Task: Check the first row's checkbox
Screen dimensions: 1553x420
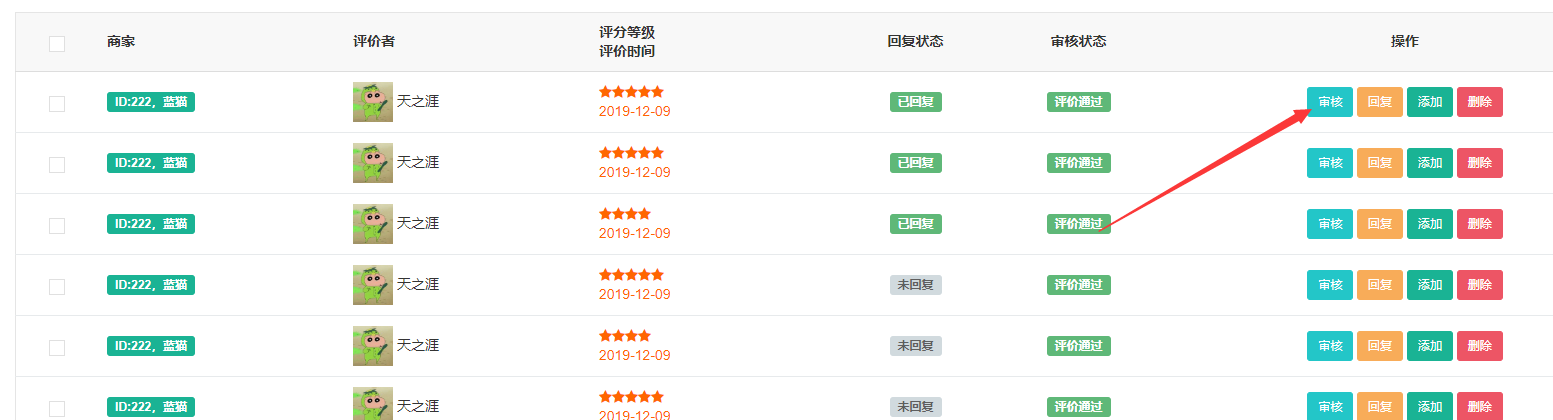Action: click(57, 104)
